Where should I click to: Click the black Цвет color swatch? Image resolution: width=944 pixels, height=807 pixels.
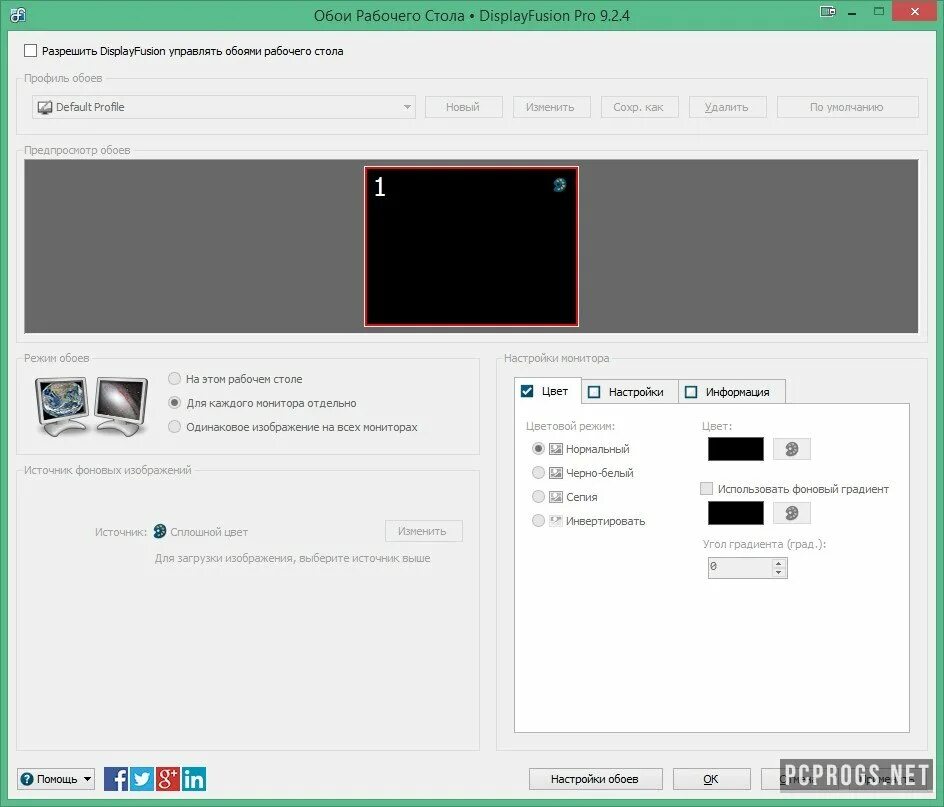pos(736,449)
